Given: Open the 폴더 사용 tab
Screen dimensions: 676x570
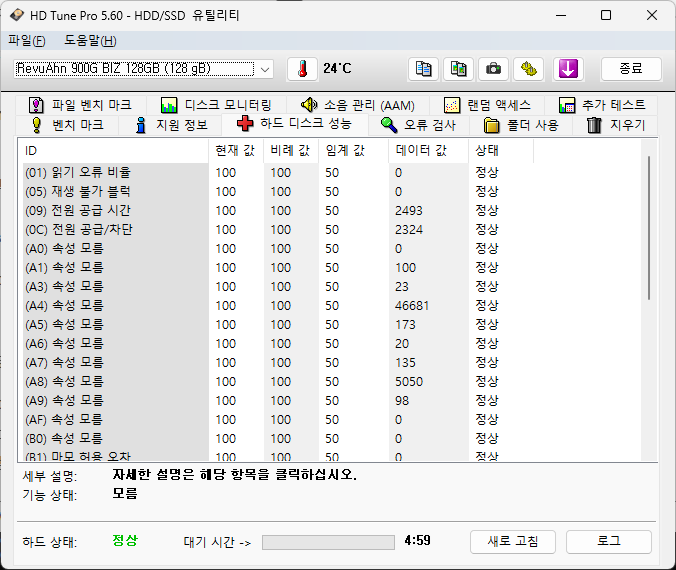Looking at the screenshot, I should [x=521, y=125].
